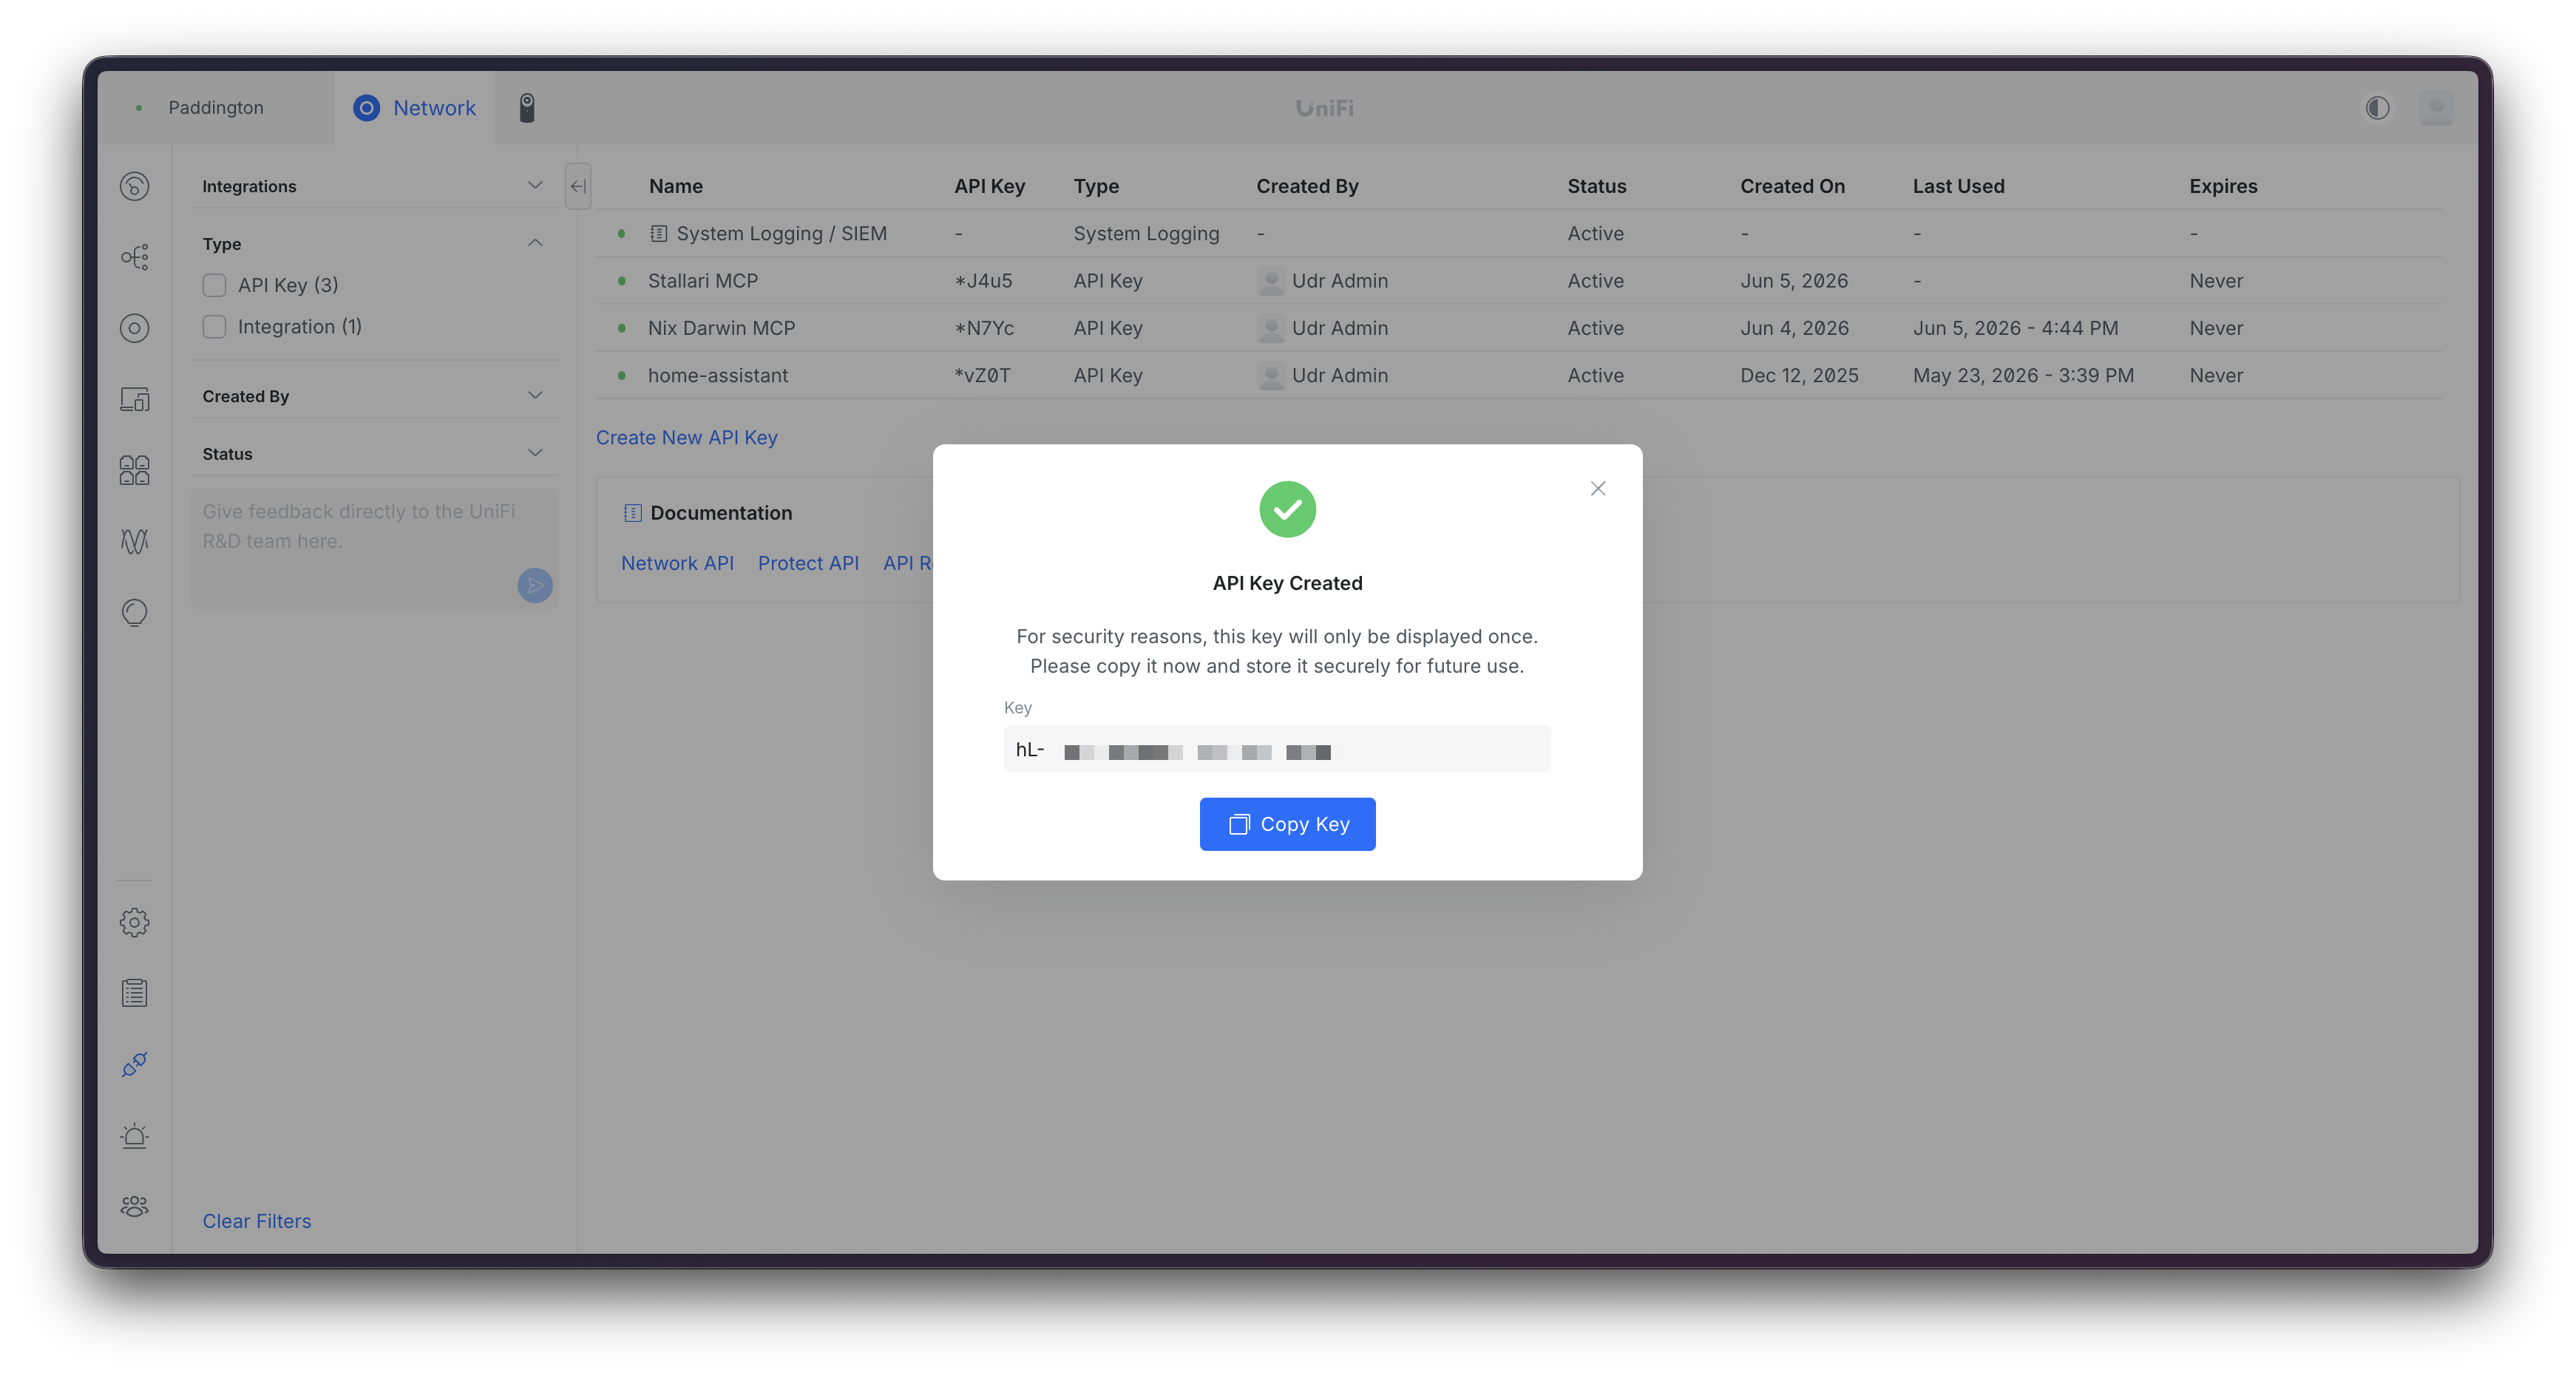
Task: Tick the Integration (1) checkbox
Action: click(x=214, y=327)
